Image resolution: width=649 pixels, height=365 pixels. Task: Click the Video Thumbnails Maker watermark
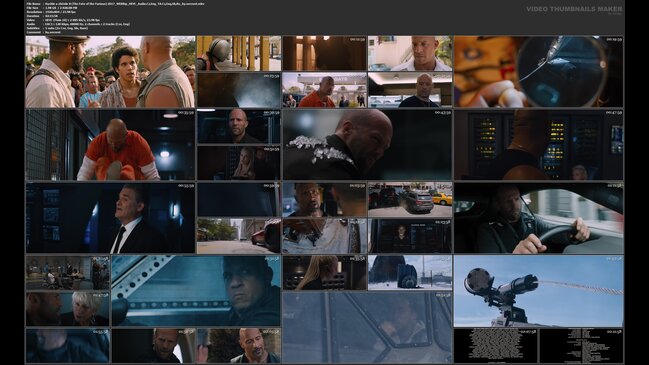(x=574, y=9)
